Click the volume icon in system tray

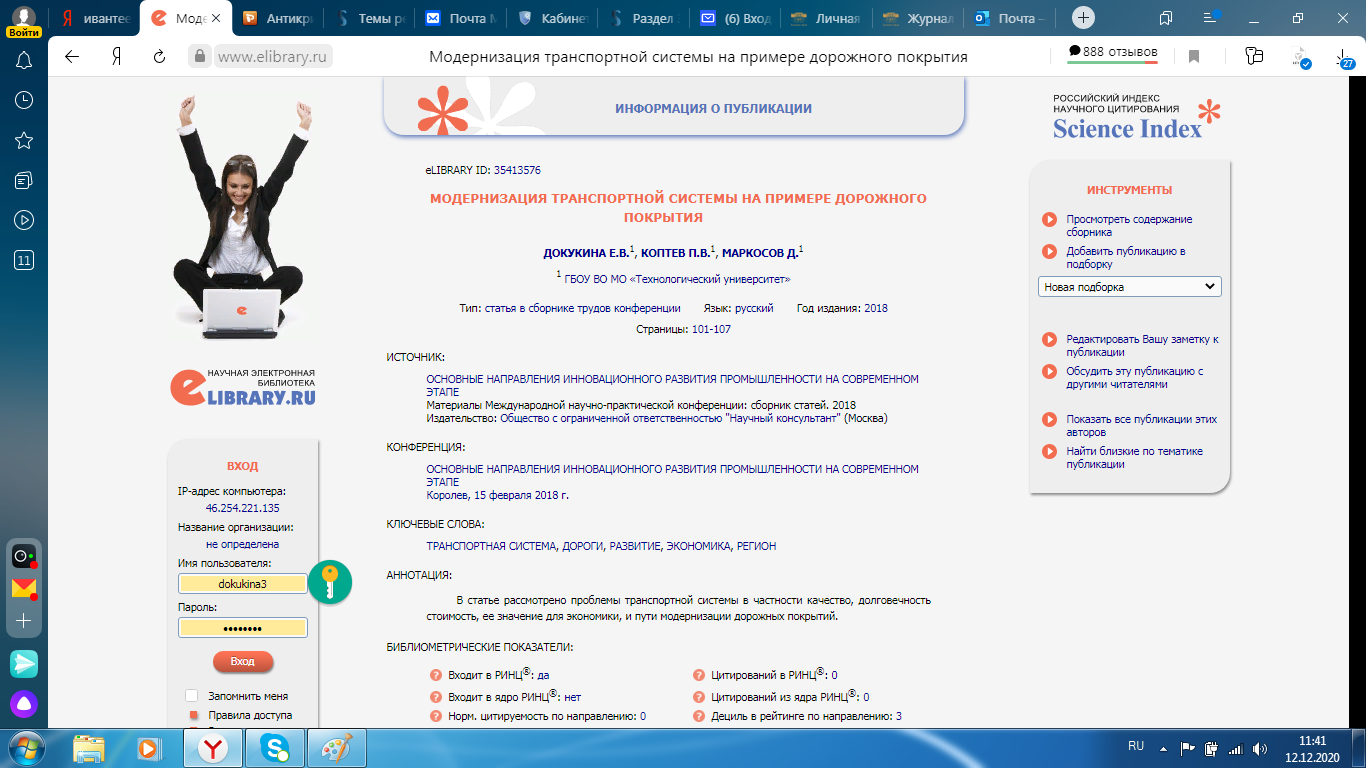(1258, 747)
